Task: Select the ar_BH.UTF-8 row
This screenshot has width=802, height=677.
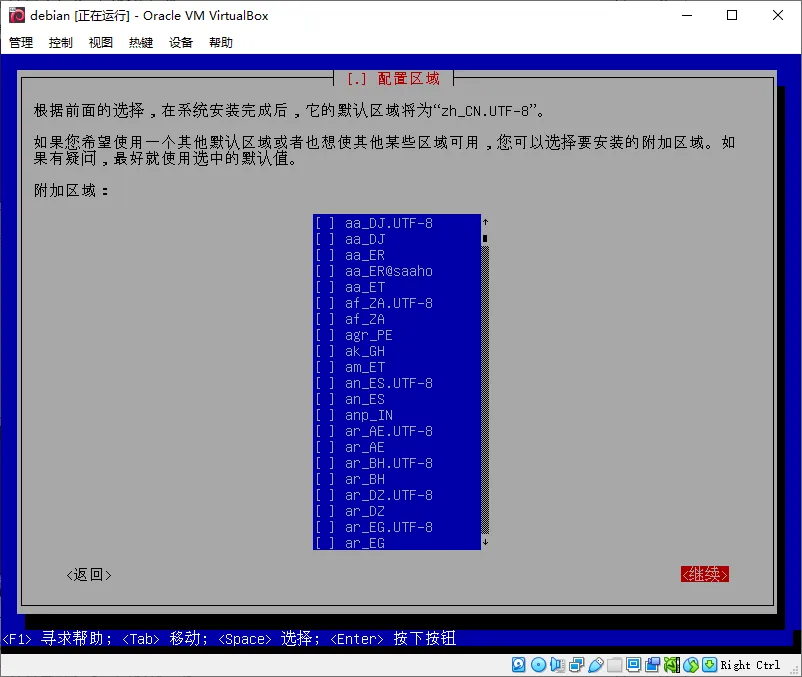Action: pyautogui.click(x=396, y=463)
